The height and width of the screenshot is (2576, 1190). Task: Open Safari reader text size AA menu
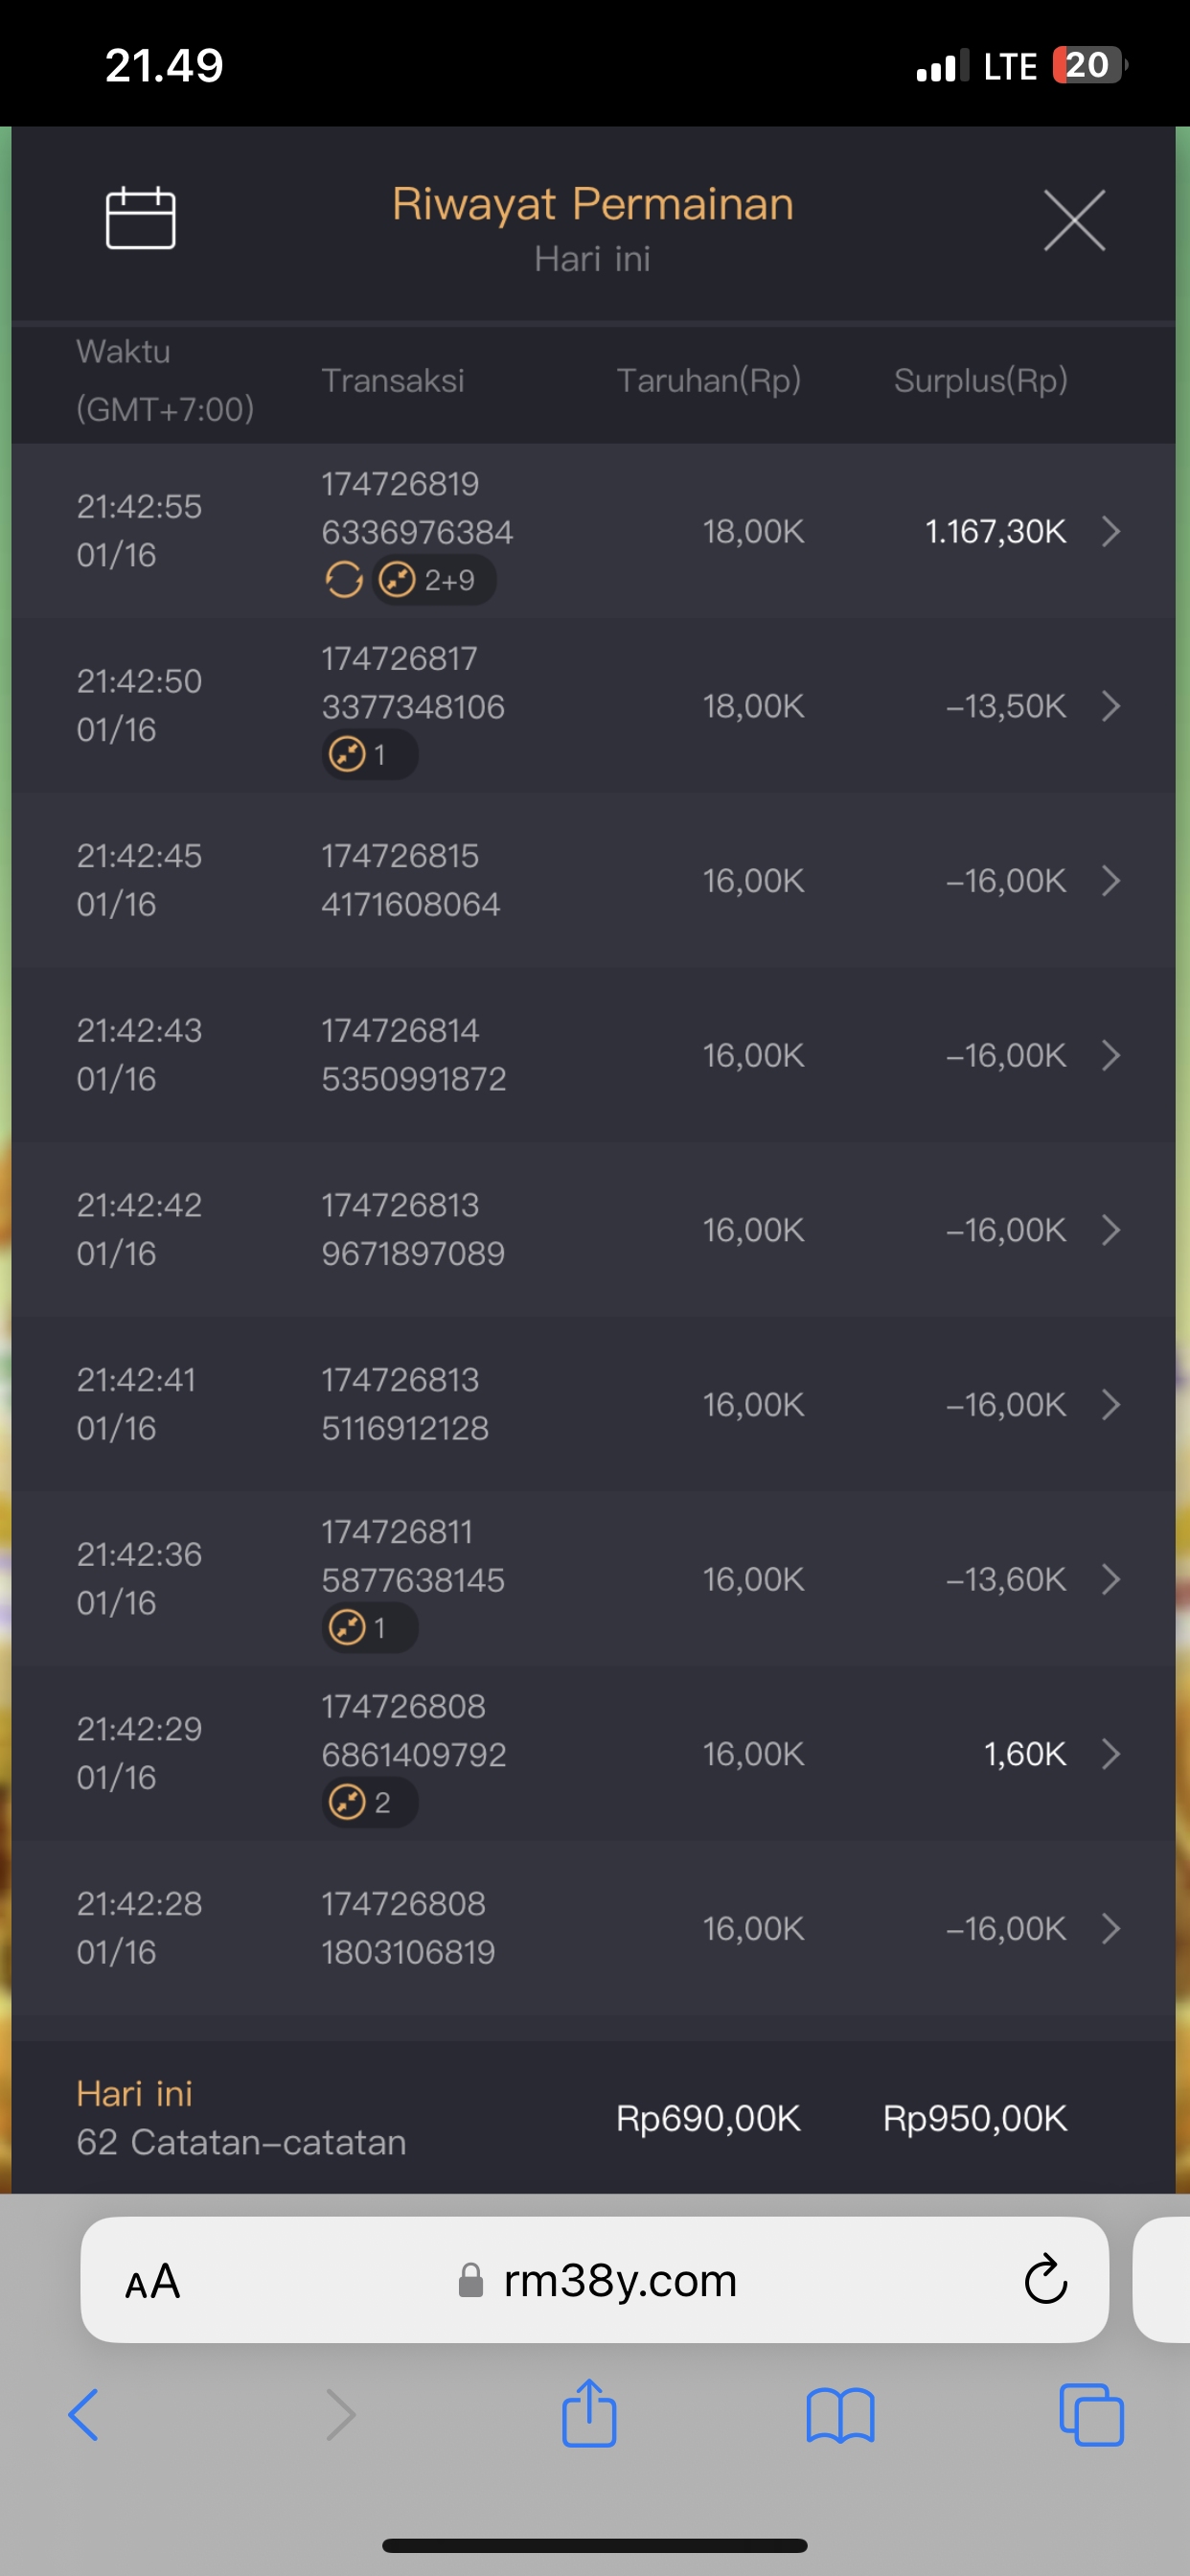pyautogui.click(x=153, y=2282)
